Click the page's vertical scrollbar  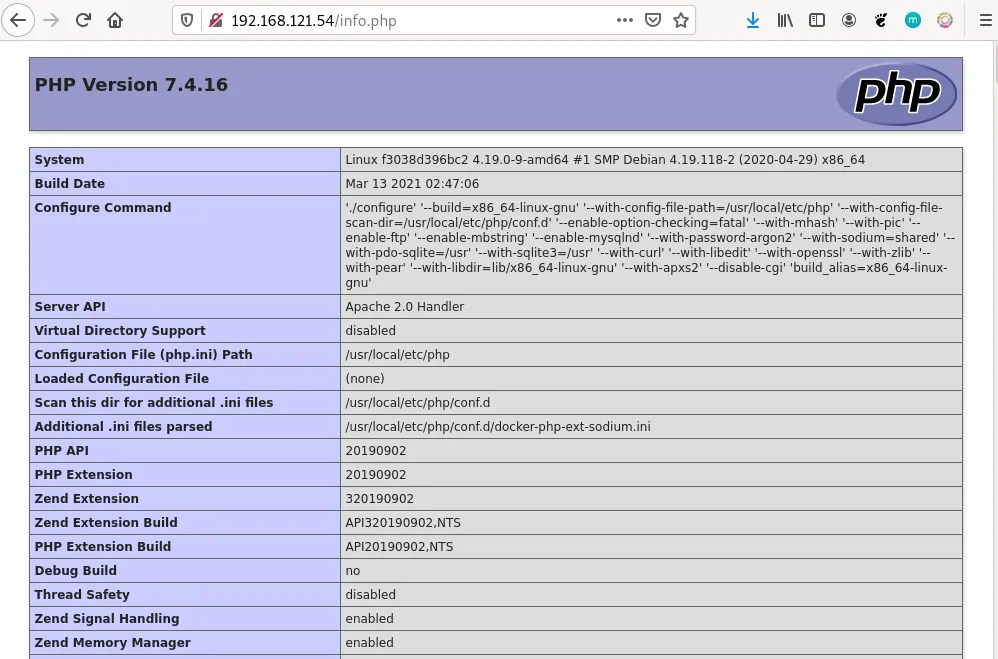pos(991,350)
